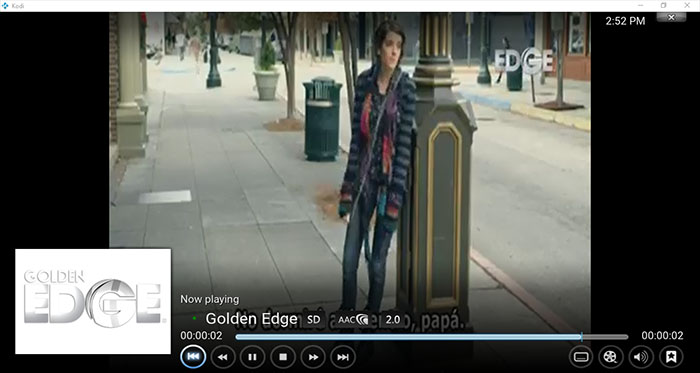Click the 2.0 audio channels badge
Image resolution: width=700 pixels, height=373 pixels.
tap(392, 319)
